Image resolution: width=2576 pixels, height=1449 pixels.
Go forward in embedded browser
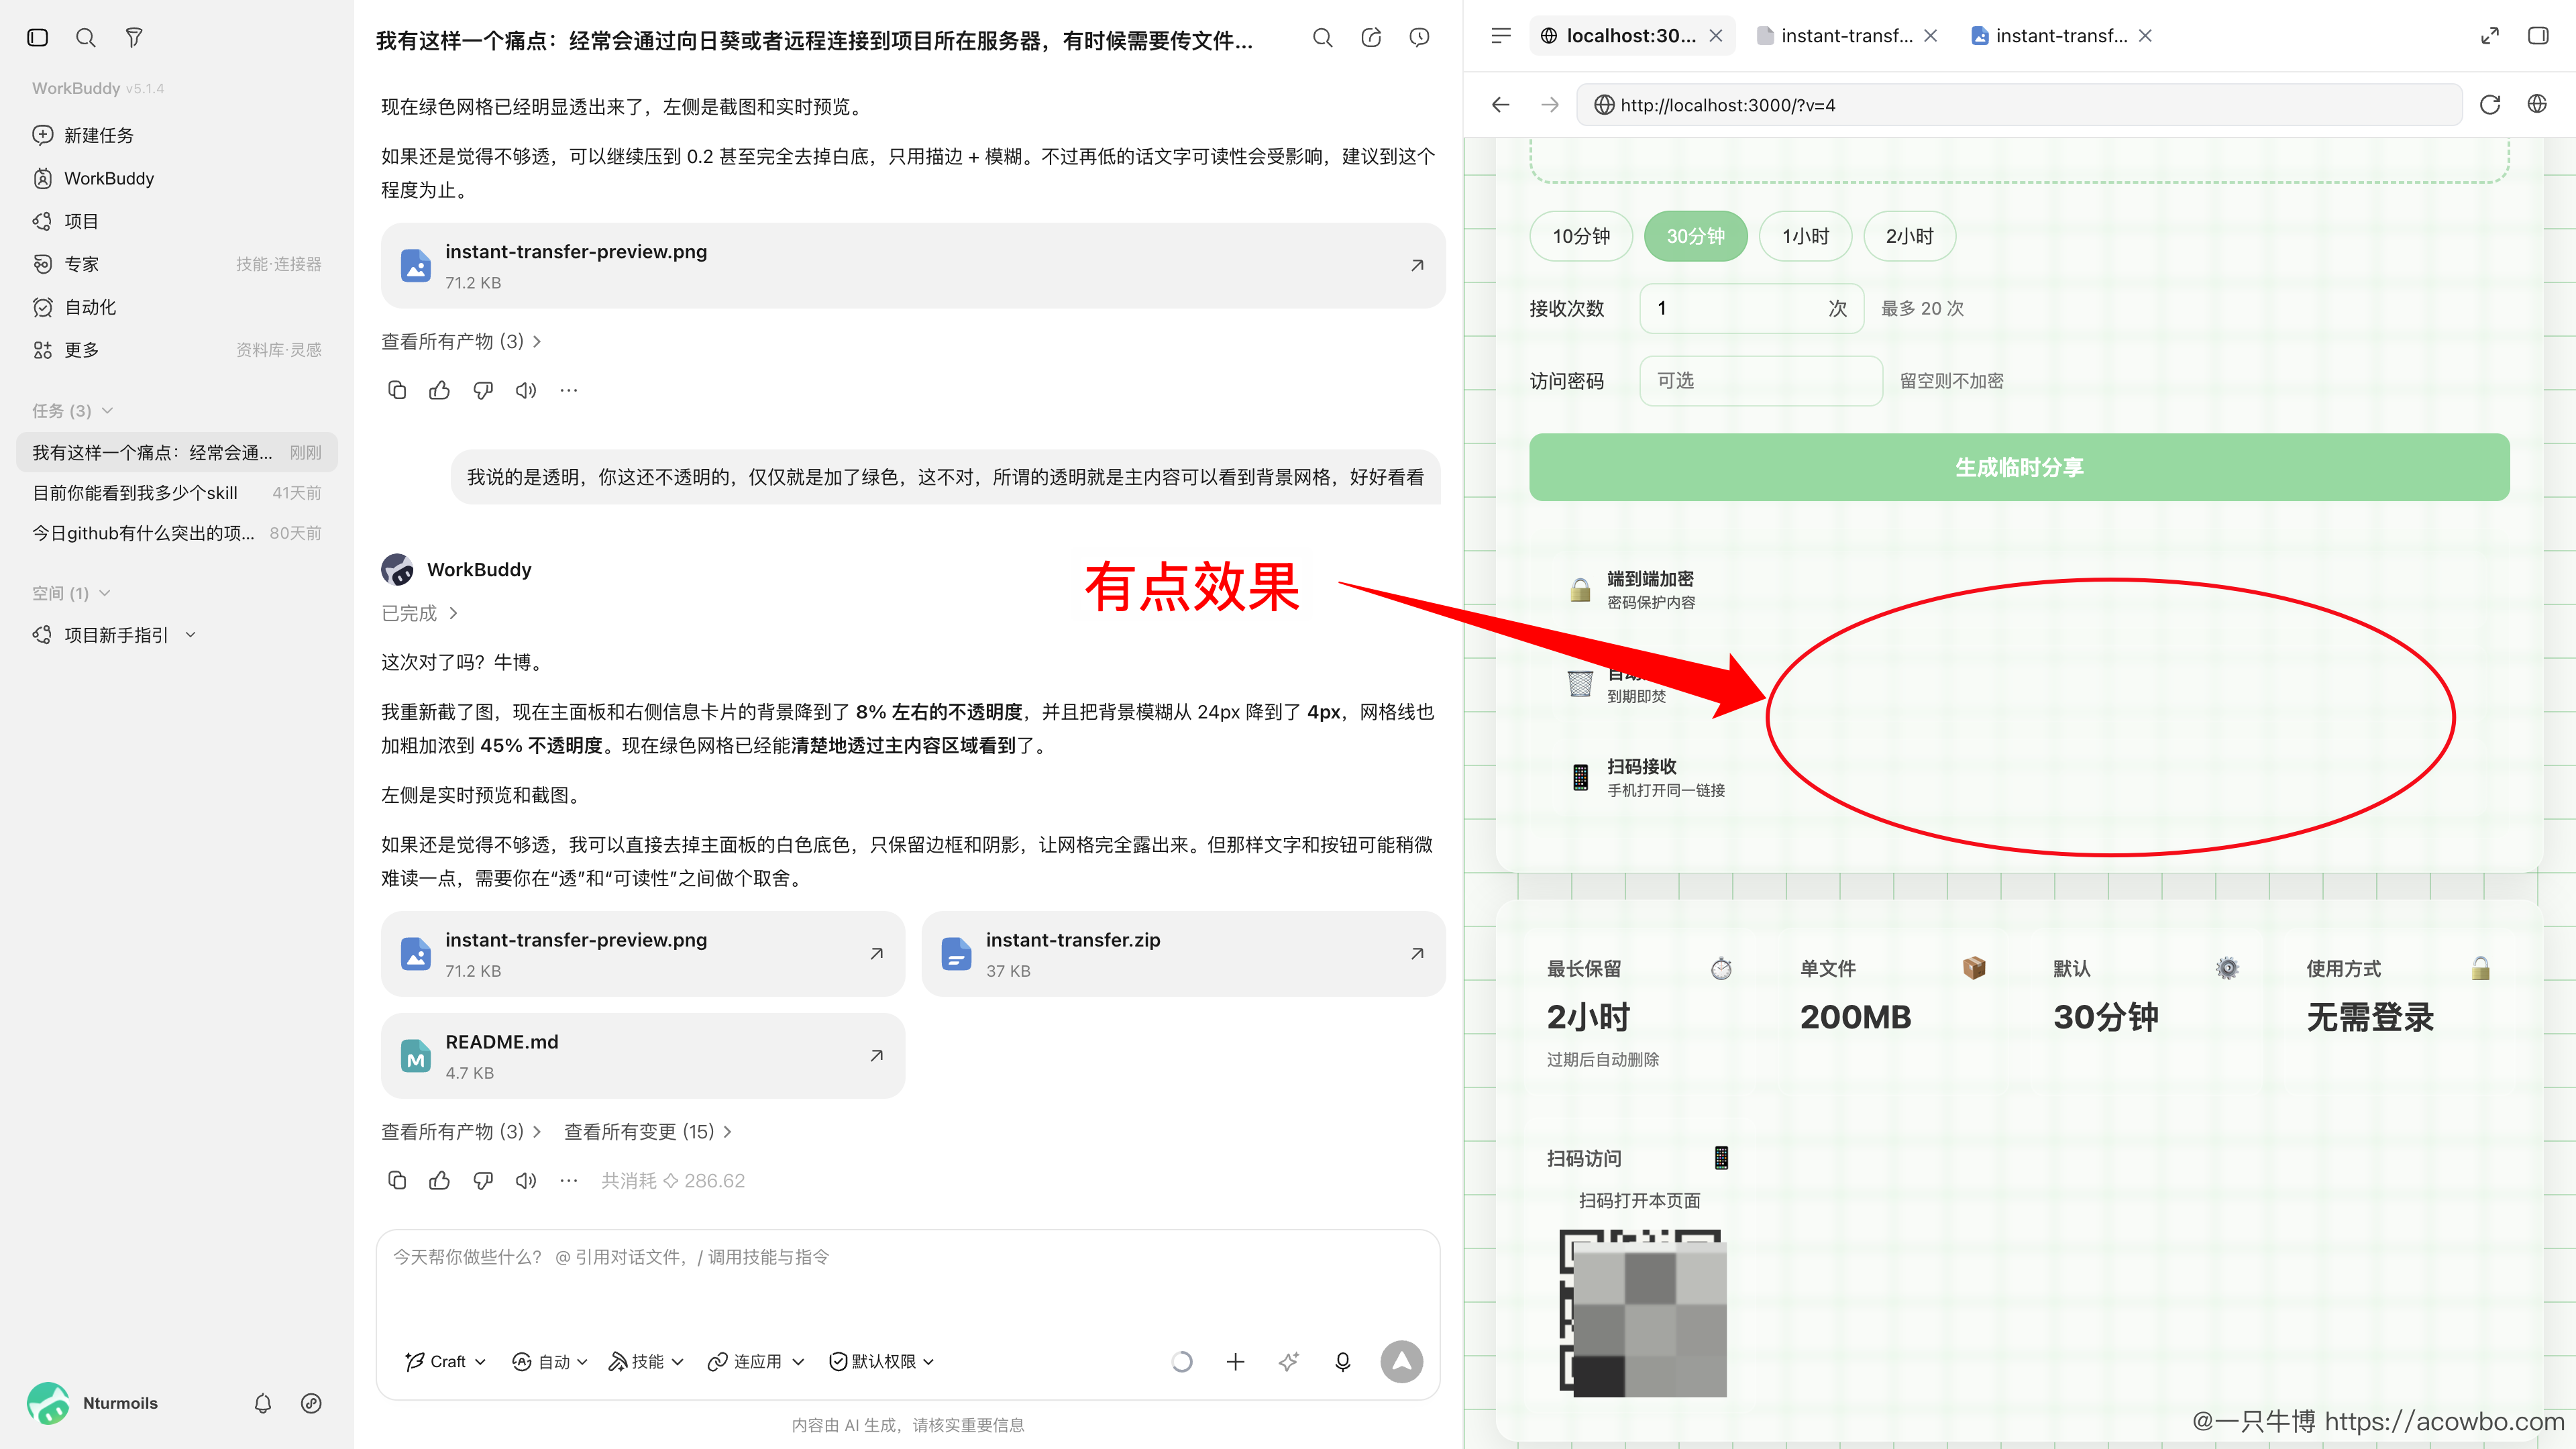coord(1550,105)
